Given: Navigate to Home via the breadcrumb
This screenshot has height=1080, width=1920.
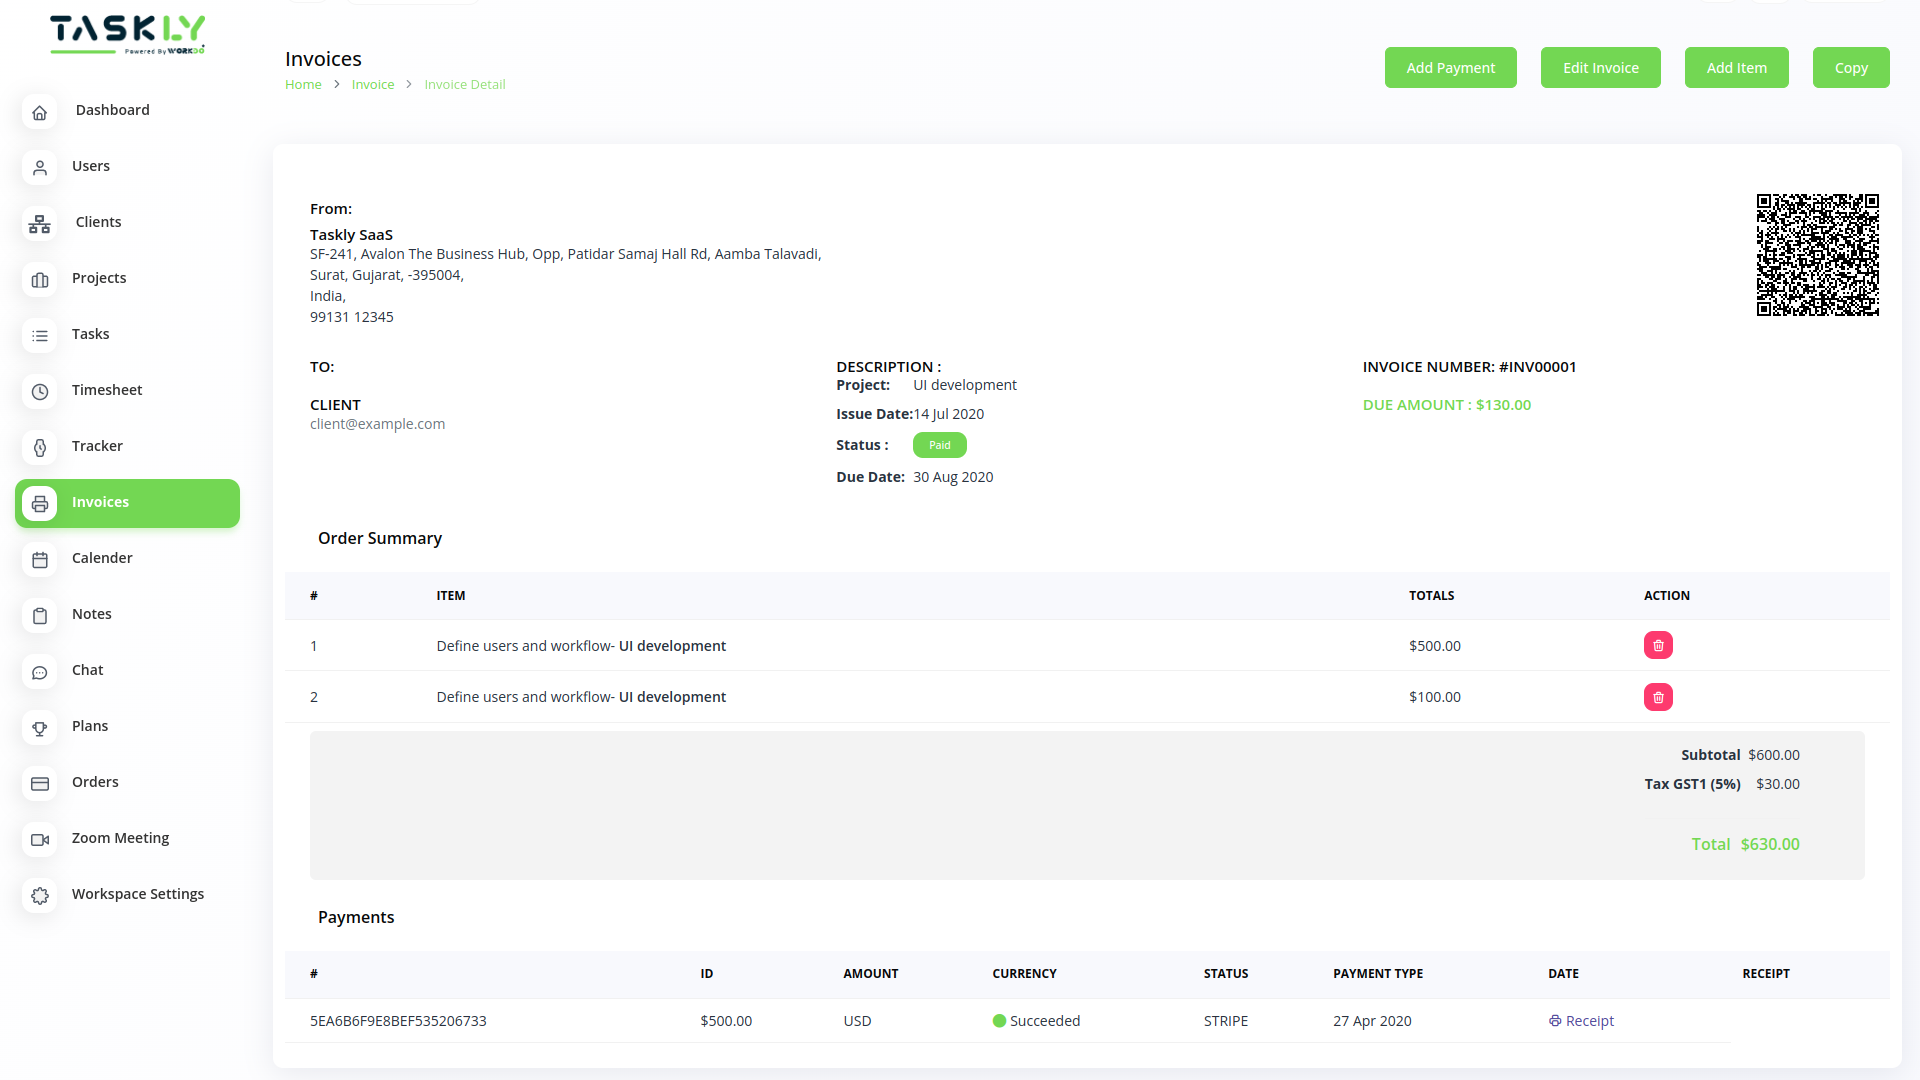Looking at the screenshot, I should click(303, 84).
